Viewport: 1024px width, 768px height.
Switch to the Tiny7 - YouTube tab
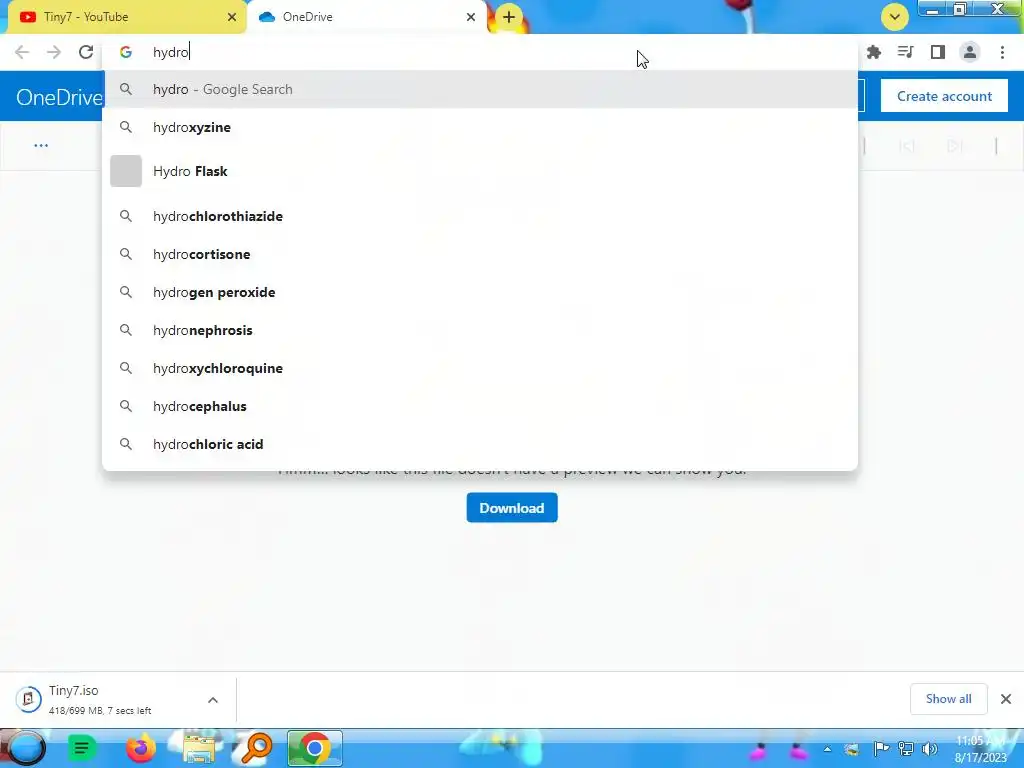pos(126,17)
